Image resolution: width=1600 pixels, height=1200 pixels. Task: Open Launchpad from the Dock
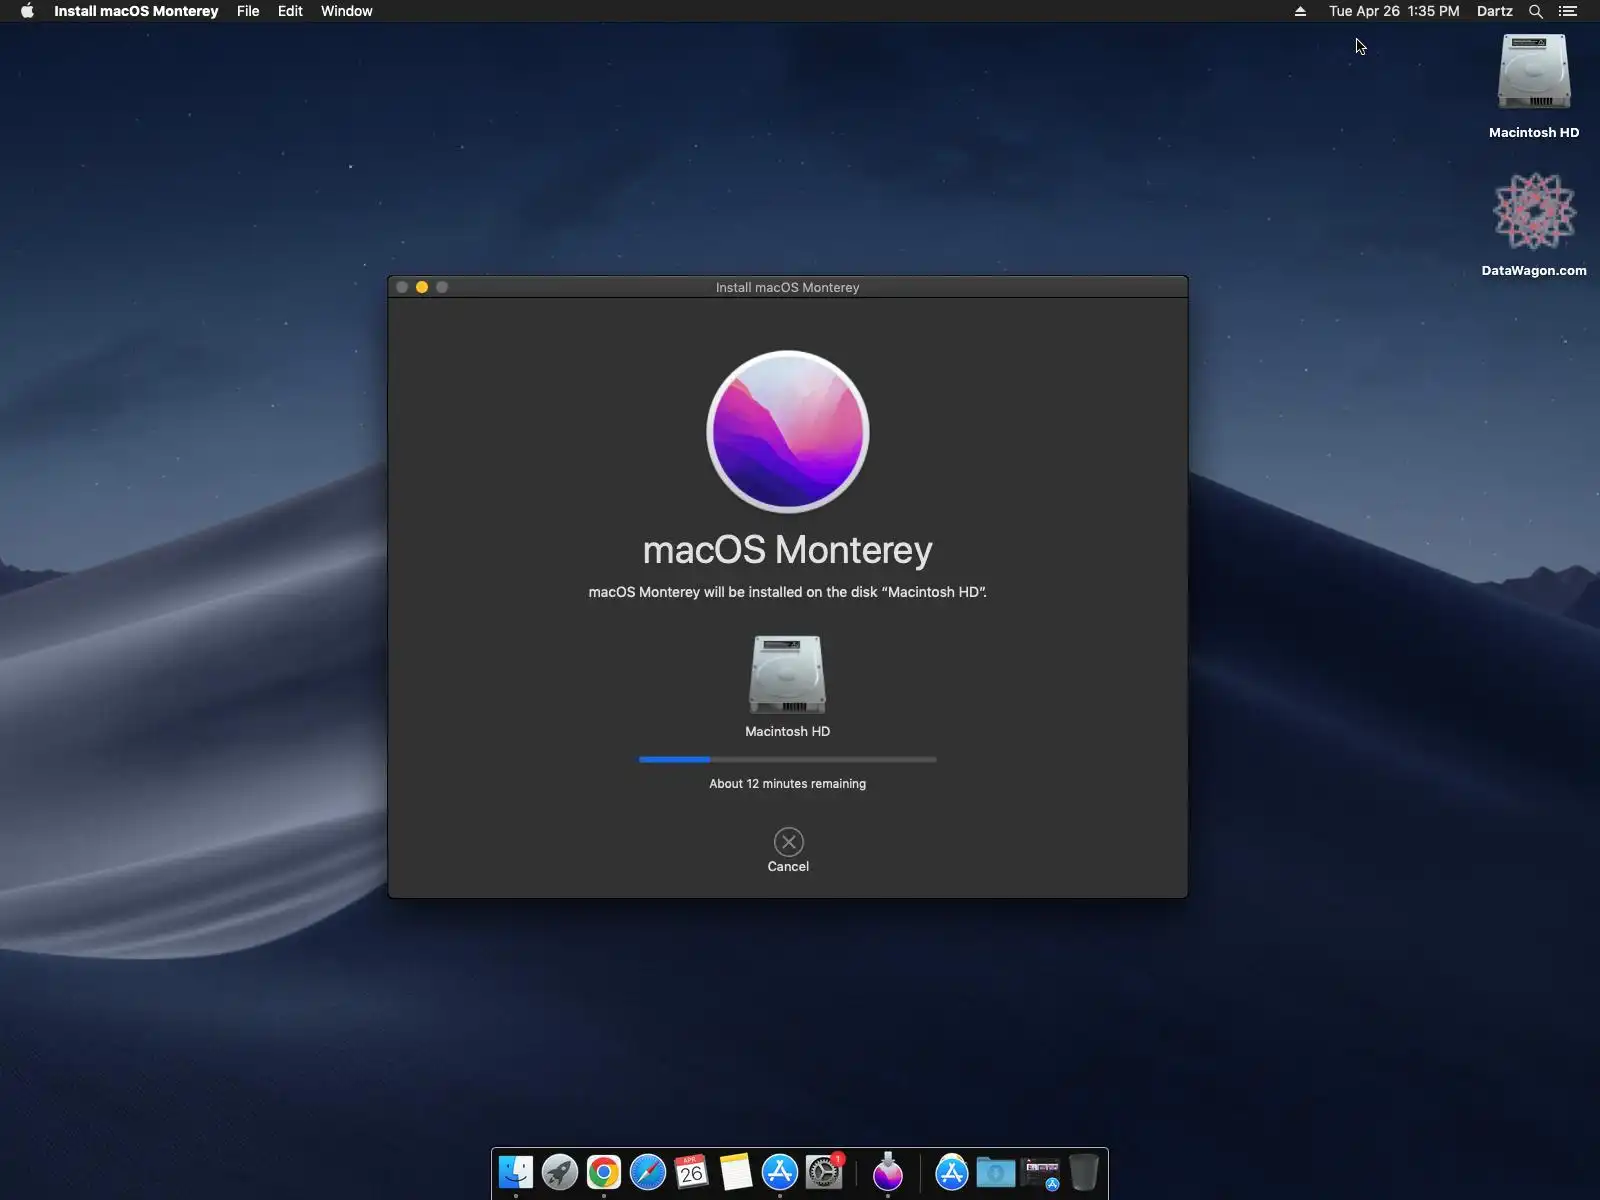click(x=560, y=1172)
